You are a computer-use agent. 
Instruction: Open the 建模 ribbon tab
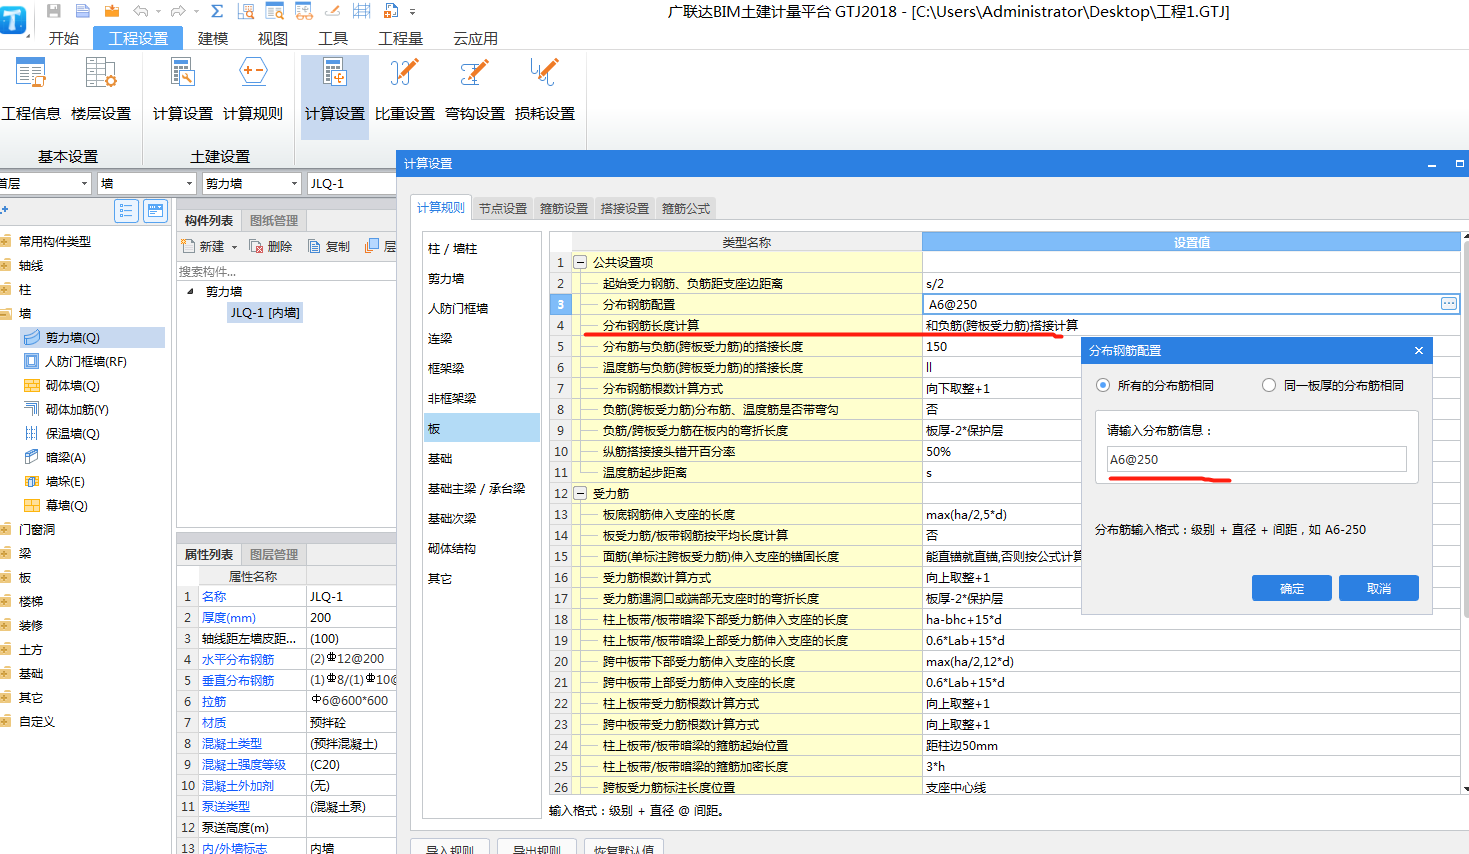coord(213,38)
